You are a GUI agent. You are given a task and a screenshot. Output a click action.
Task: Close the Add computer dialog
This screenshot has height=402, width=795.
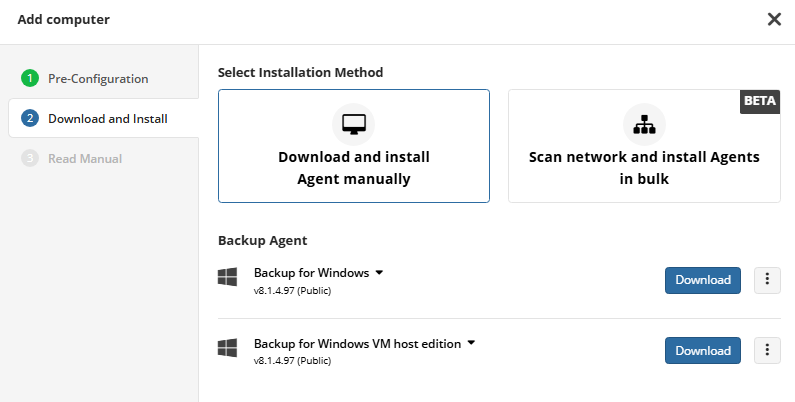point(774,19)
